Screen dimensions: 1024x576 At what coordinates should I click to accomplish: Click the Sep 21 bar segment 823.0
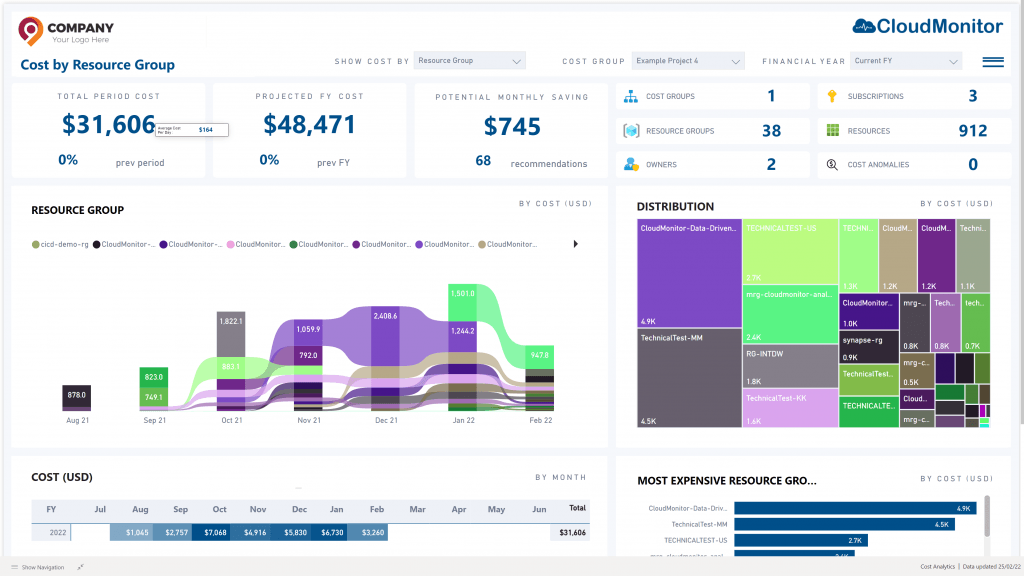click(154, 377)
